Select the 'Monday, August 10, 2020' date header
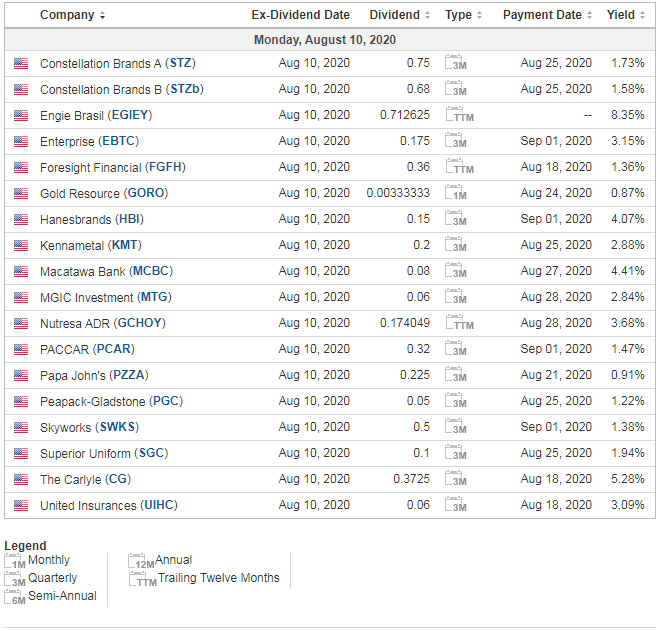The height and width of the screenshot is (630, 659). [325, 40]
